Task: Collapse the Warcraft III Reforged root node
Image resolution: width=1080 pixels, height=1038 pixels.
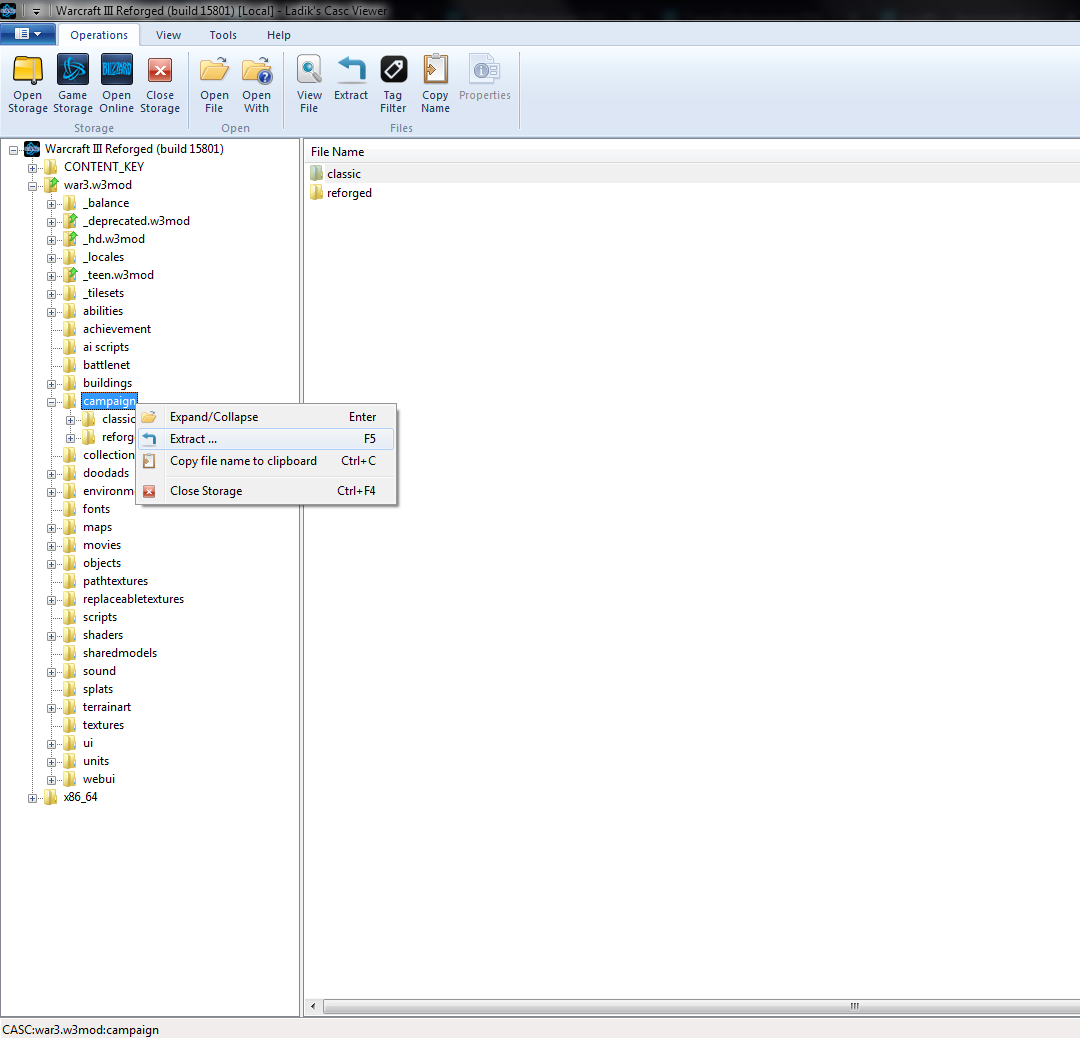Action: coord(13,149)
